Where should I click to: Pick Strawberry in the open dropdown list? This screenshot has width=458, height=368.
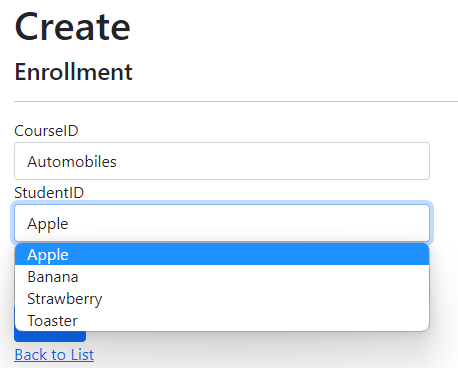tap(222, 299)
